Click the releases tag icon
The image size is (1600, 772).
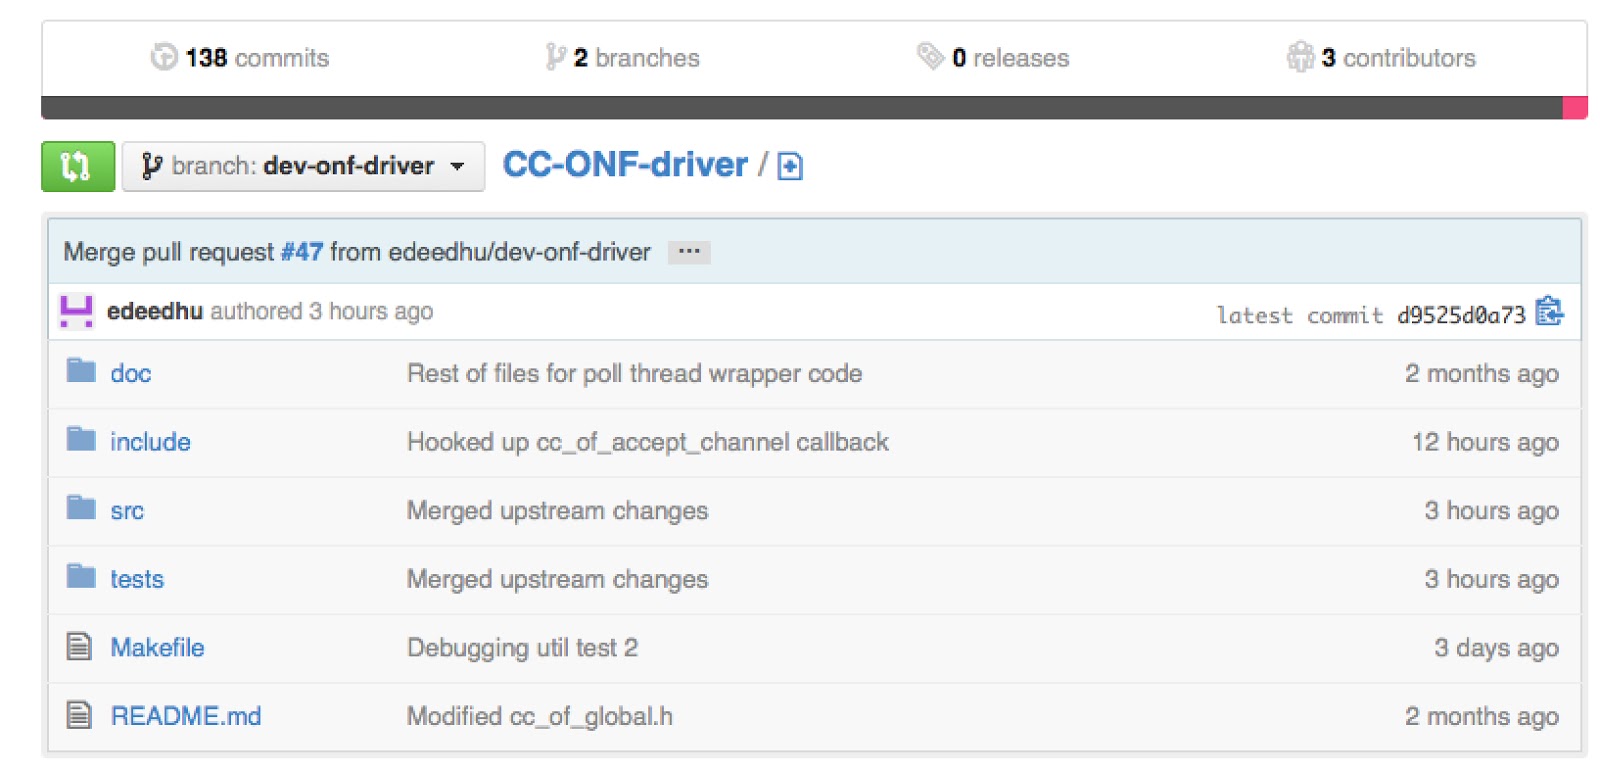click(x=930, y=56)
